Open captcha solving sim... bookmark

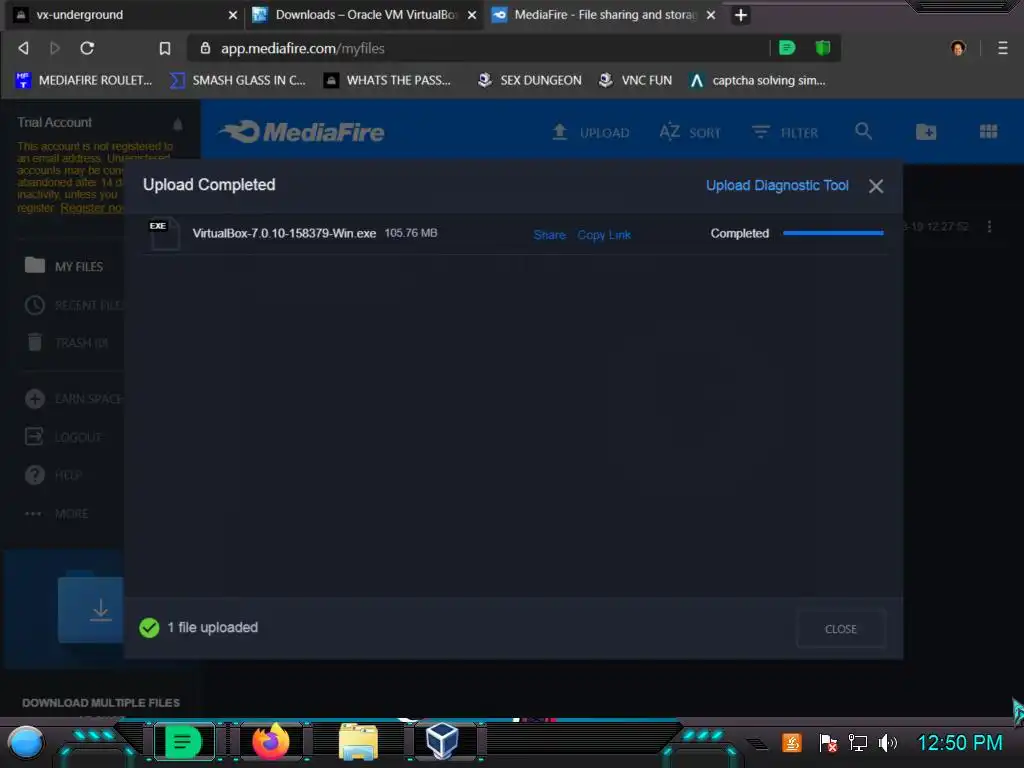pos(758,80)
